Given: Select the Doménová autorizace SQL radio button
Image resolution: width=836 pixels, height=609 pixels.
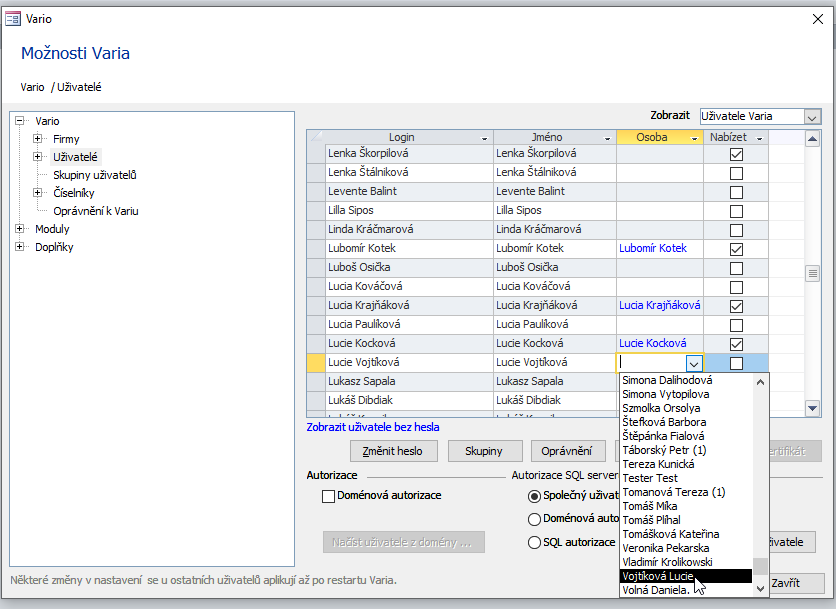Looking at the screenshot, I should point(534,519).
